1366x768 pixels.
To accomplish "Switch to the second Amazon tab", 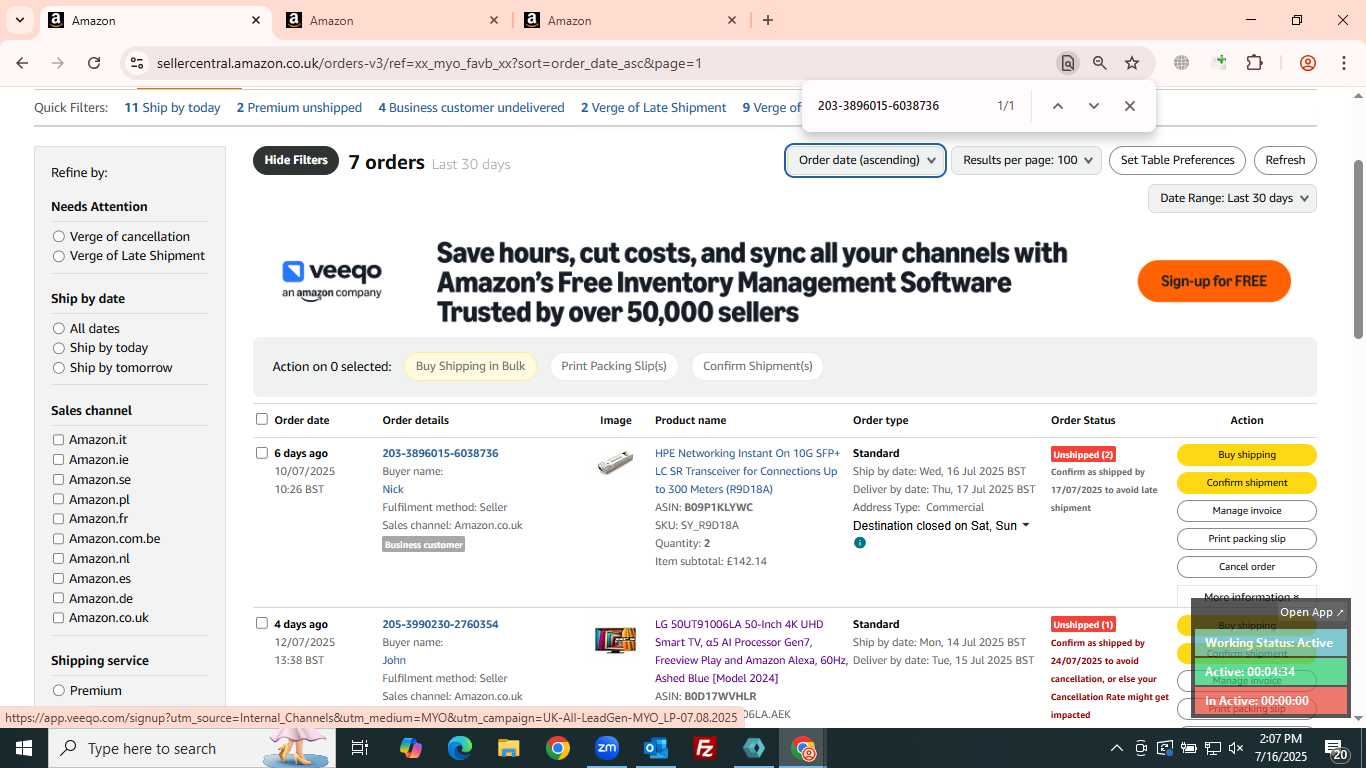I will 390,20.
